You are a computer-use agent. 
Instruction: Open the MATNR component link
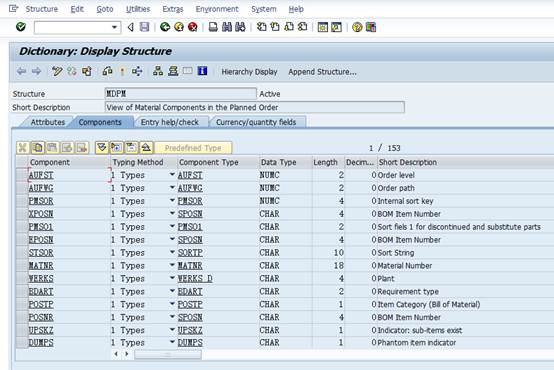pyautogui.click(x=41, y=266)
